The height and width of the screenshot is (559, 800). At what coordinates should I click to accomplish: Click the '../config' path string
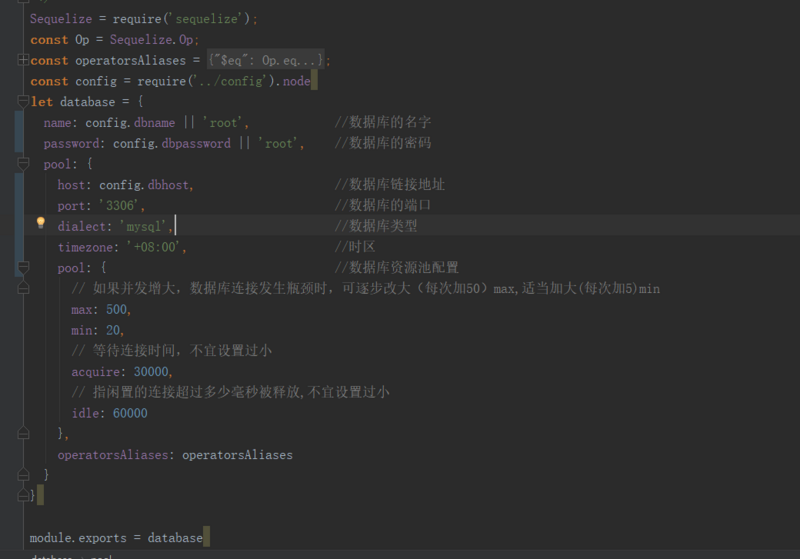click(228, 81)
